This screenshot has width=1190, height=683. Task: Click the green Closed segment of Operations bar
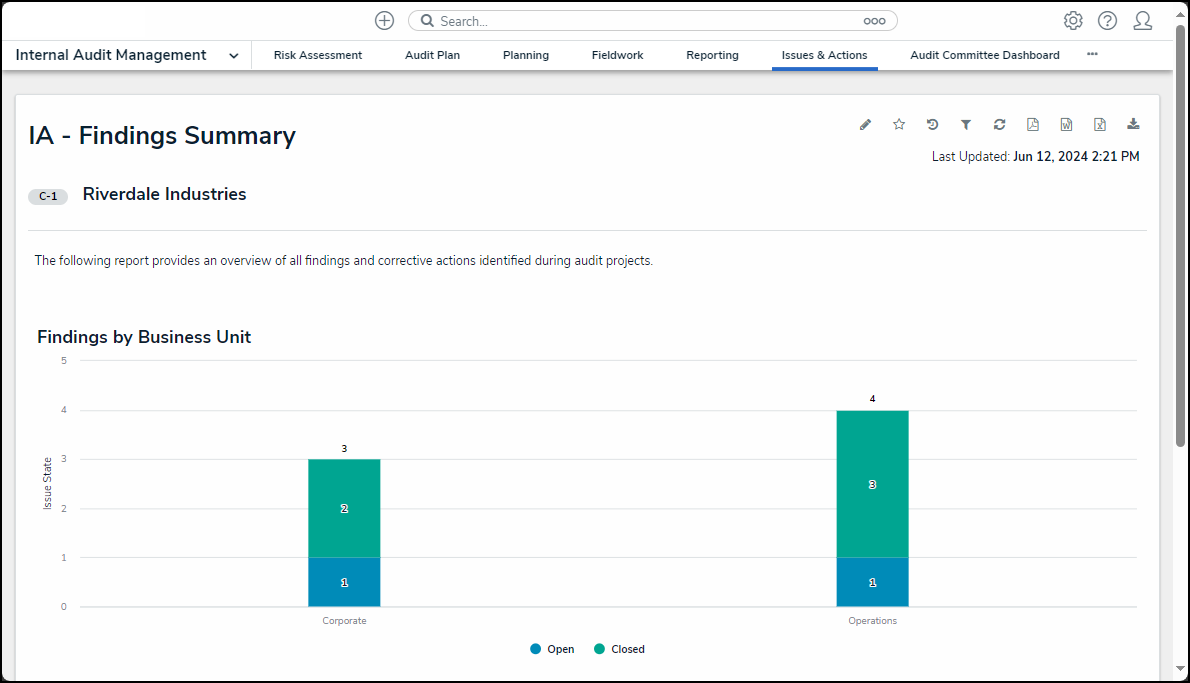(x=872, y=484)
